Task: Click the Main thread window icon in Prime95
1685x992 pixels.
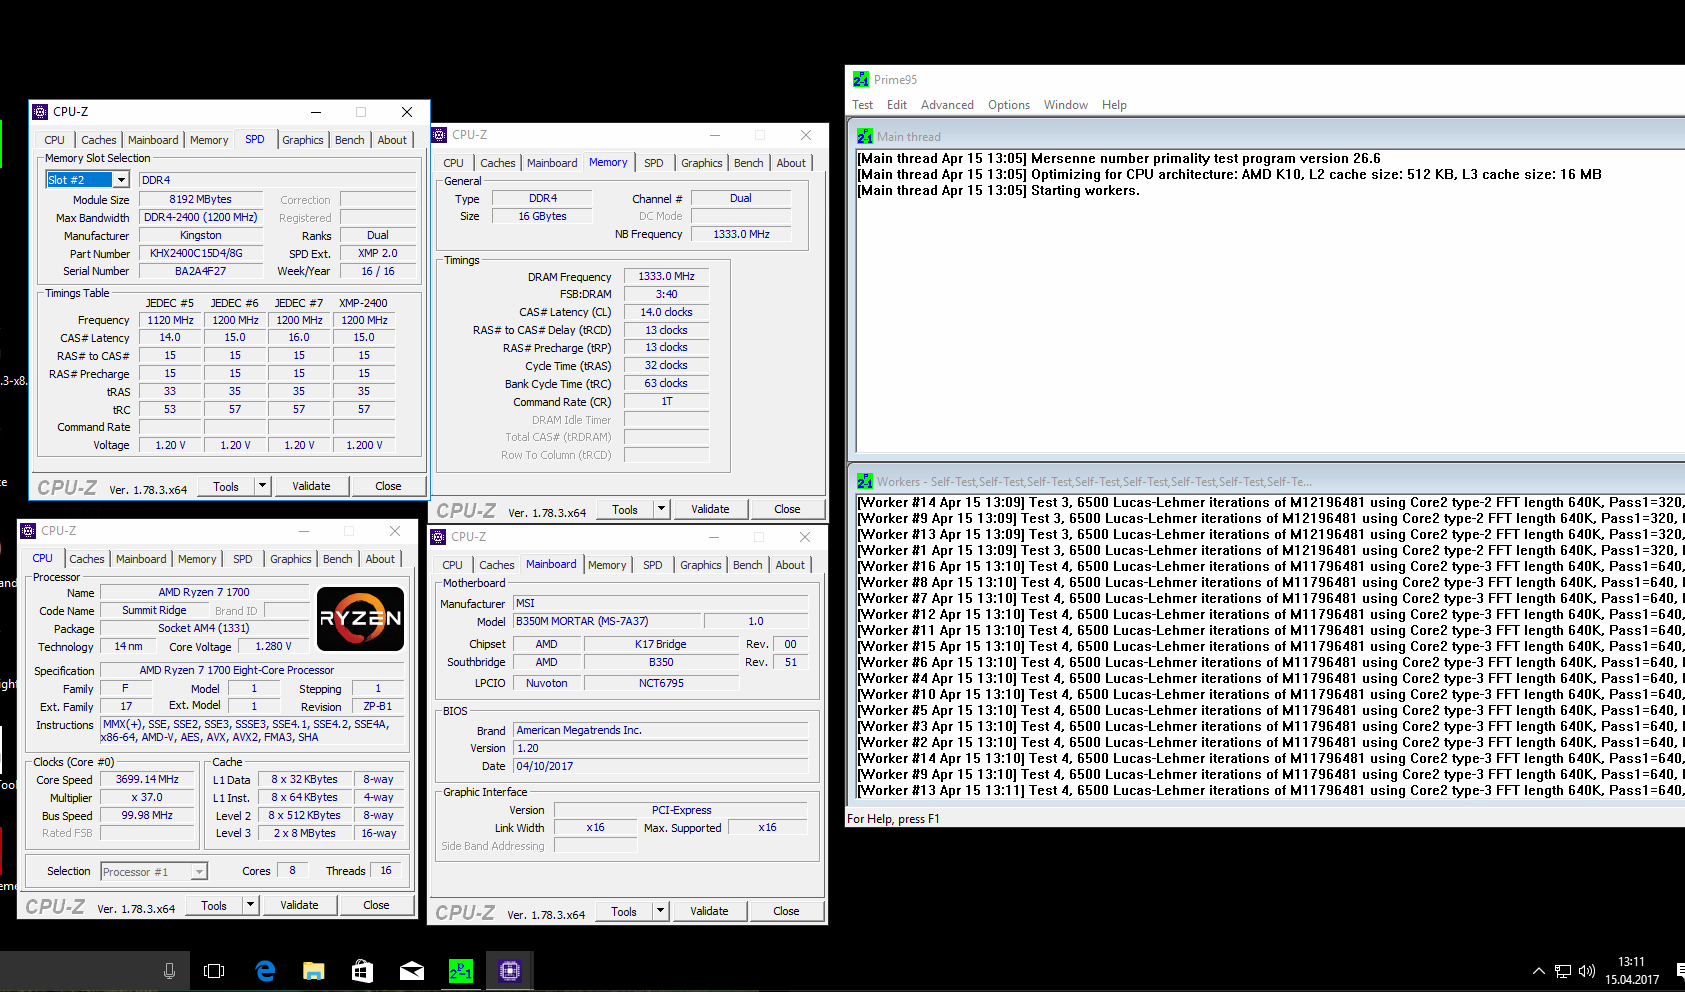Action: point(865,136)
